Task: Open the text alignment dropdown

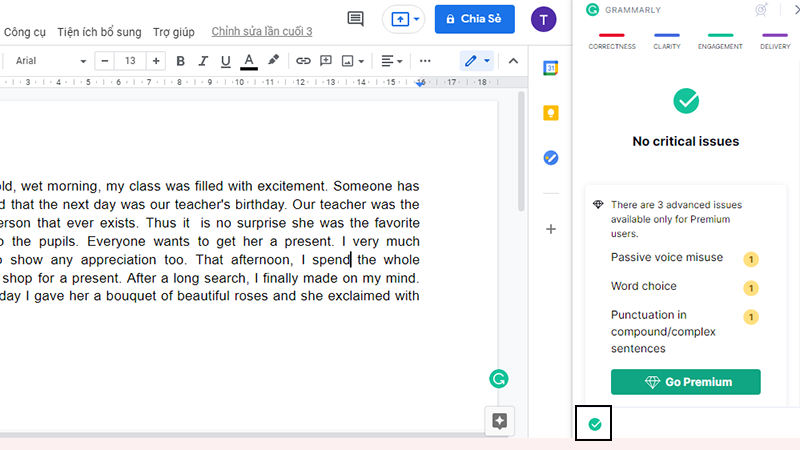Action: (x=392, y=61)
